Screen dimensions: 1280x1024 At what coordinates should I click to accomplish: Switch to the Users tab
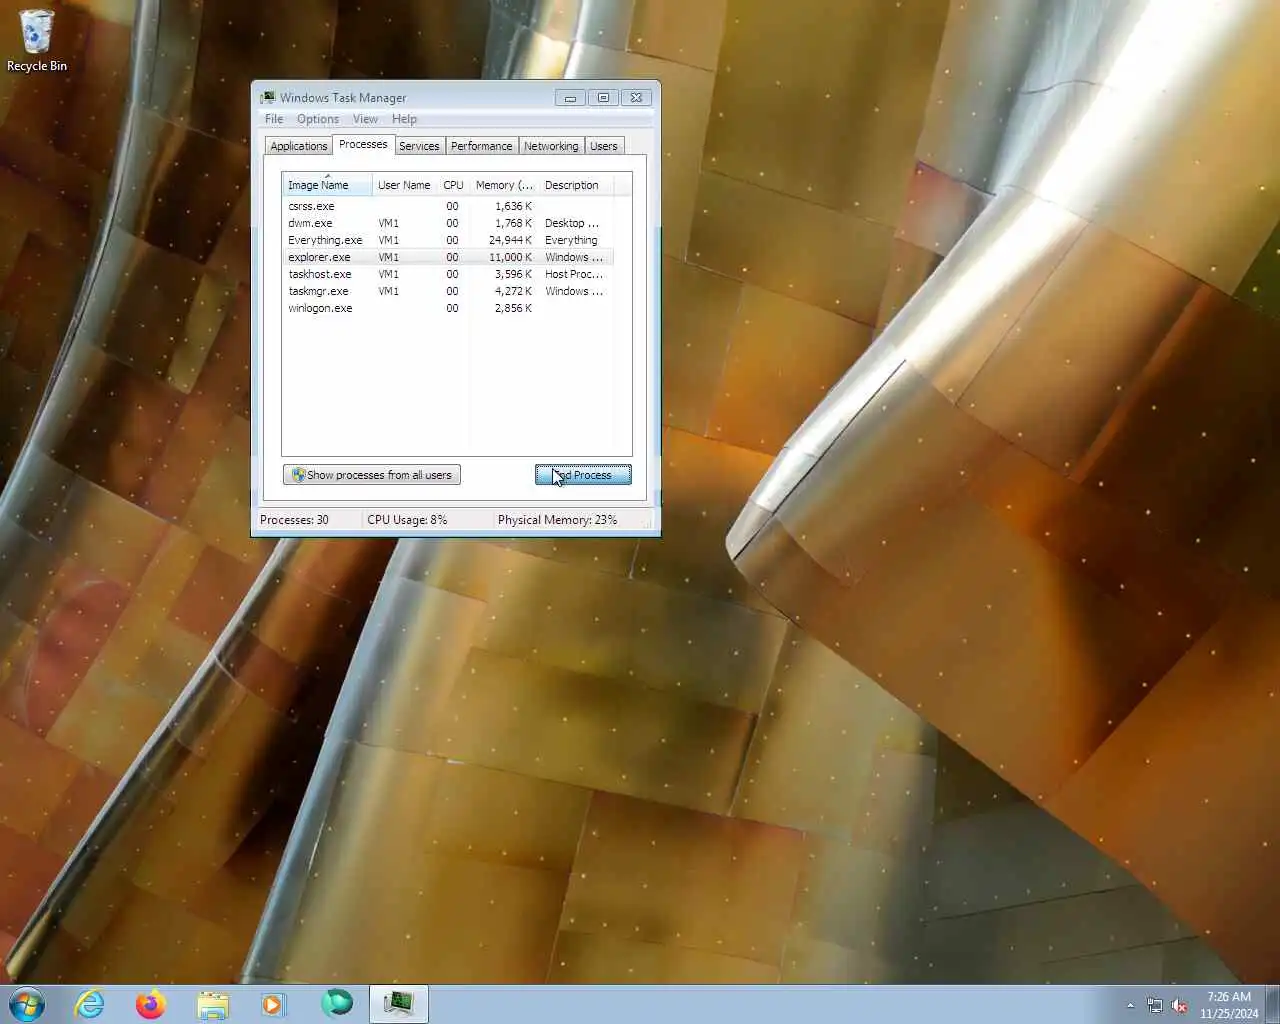coord(604,146)
